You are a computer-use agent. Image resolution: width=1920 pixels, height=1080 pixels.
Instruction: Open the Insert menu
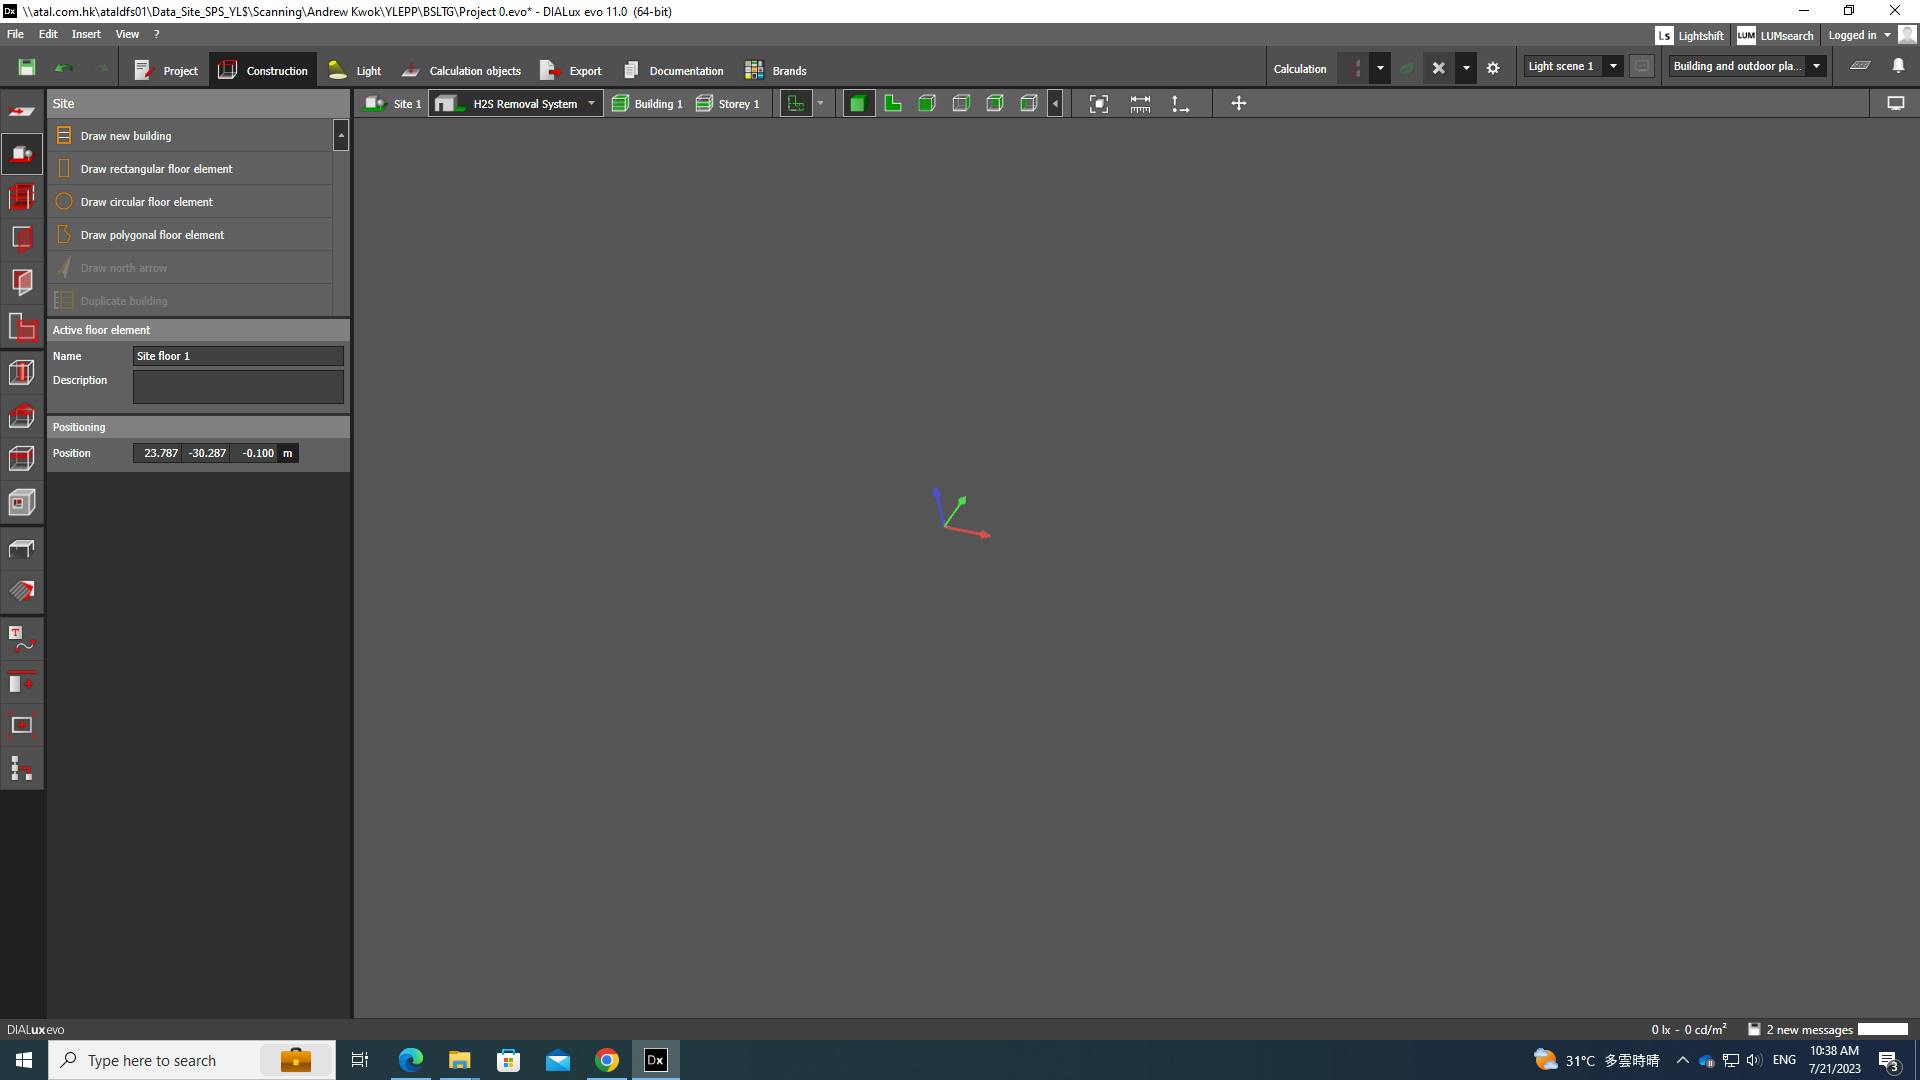point(86,34)
